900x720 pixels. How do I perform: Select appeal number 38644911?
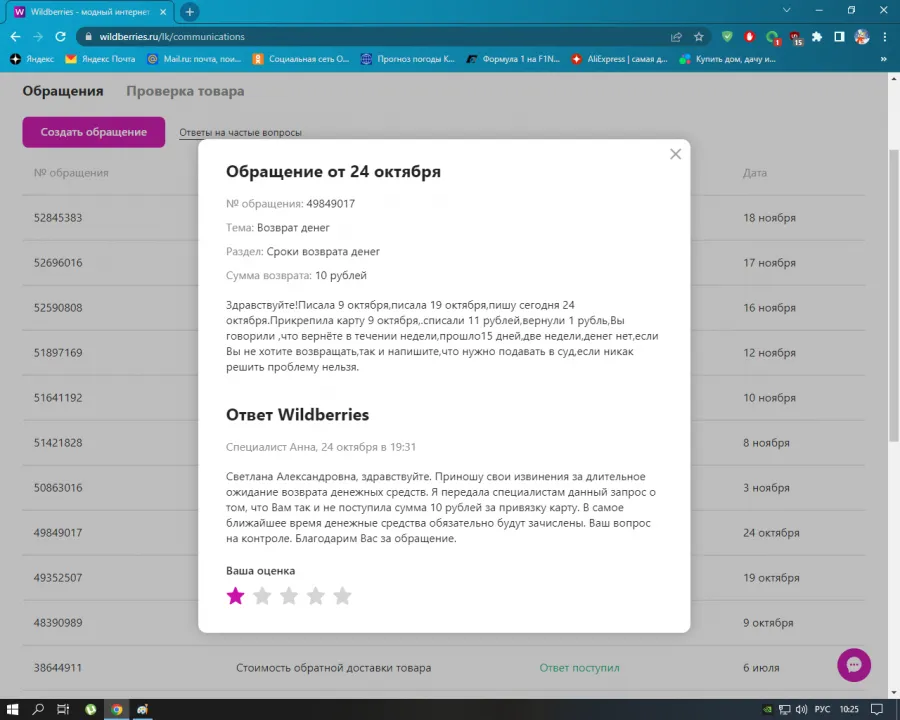[58, 668]
